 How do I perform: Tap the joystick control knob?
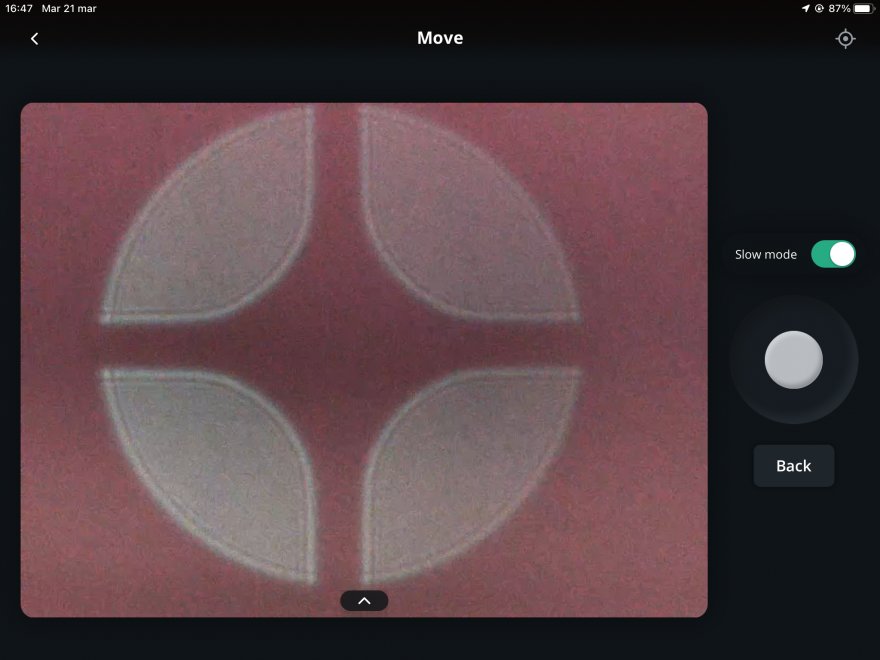pos(794,360)
